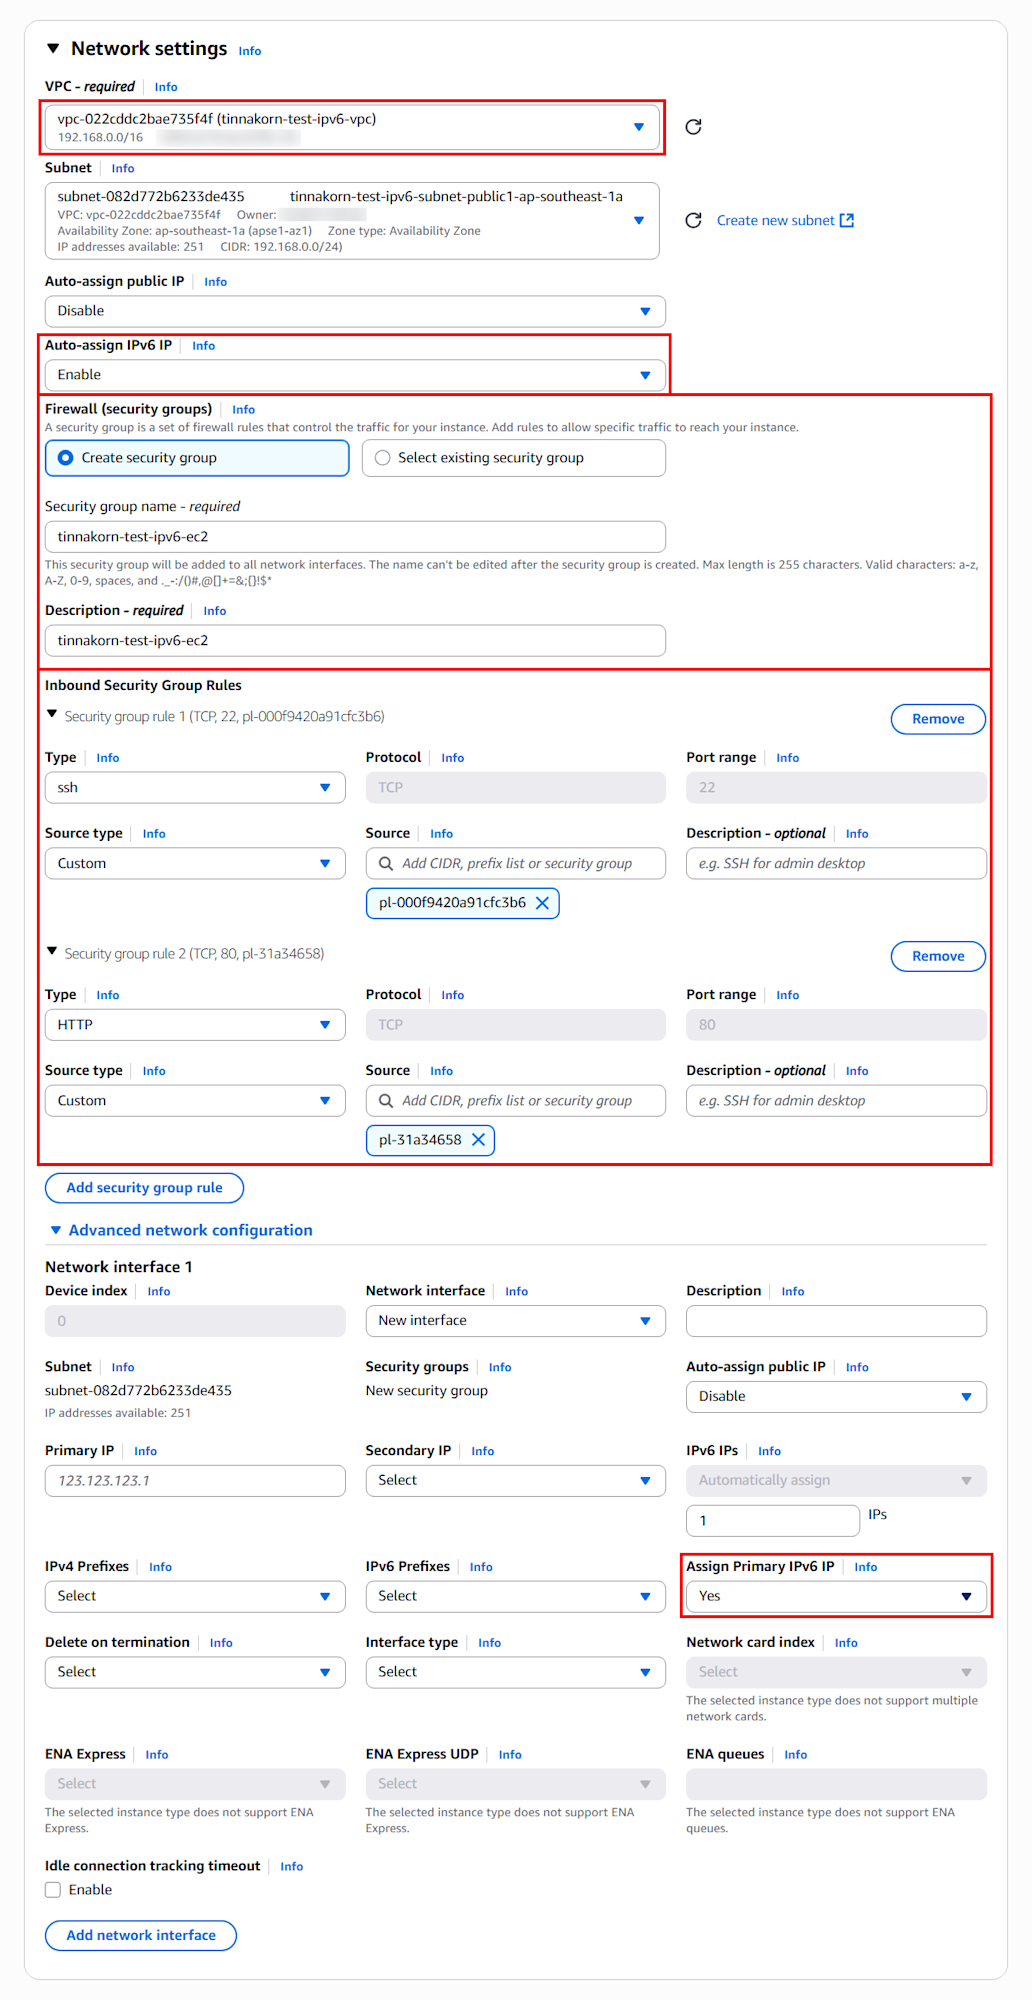The width and height of the screenshot is (1032, 2000).
Task: Open the Assign Primary IPv6 IP dropdown
Action: coord(836,1596)
